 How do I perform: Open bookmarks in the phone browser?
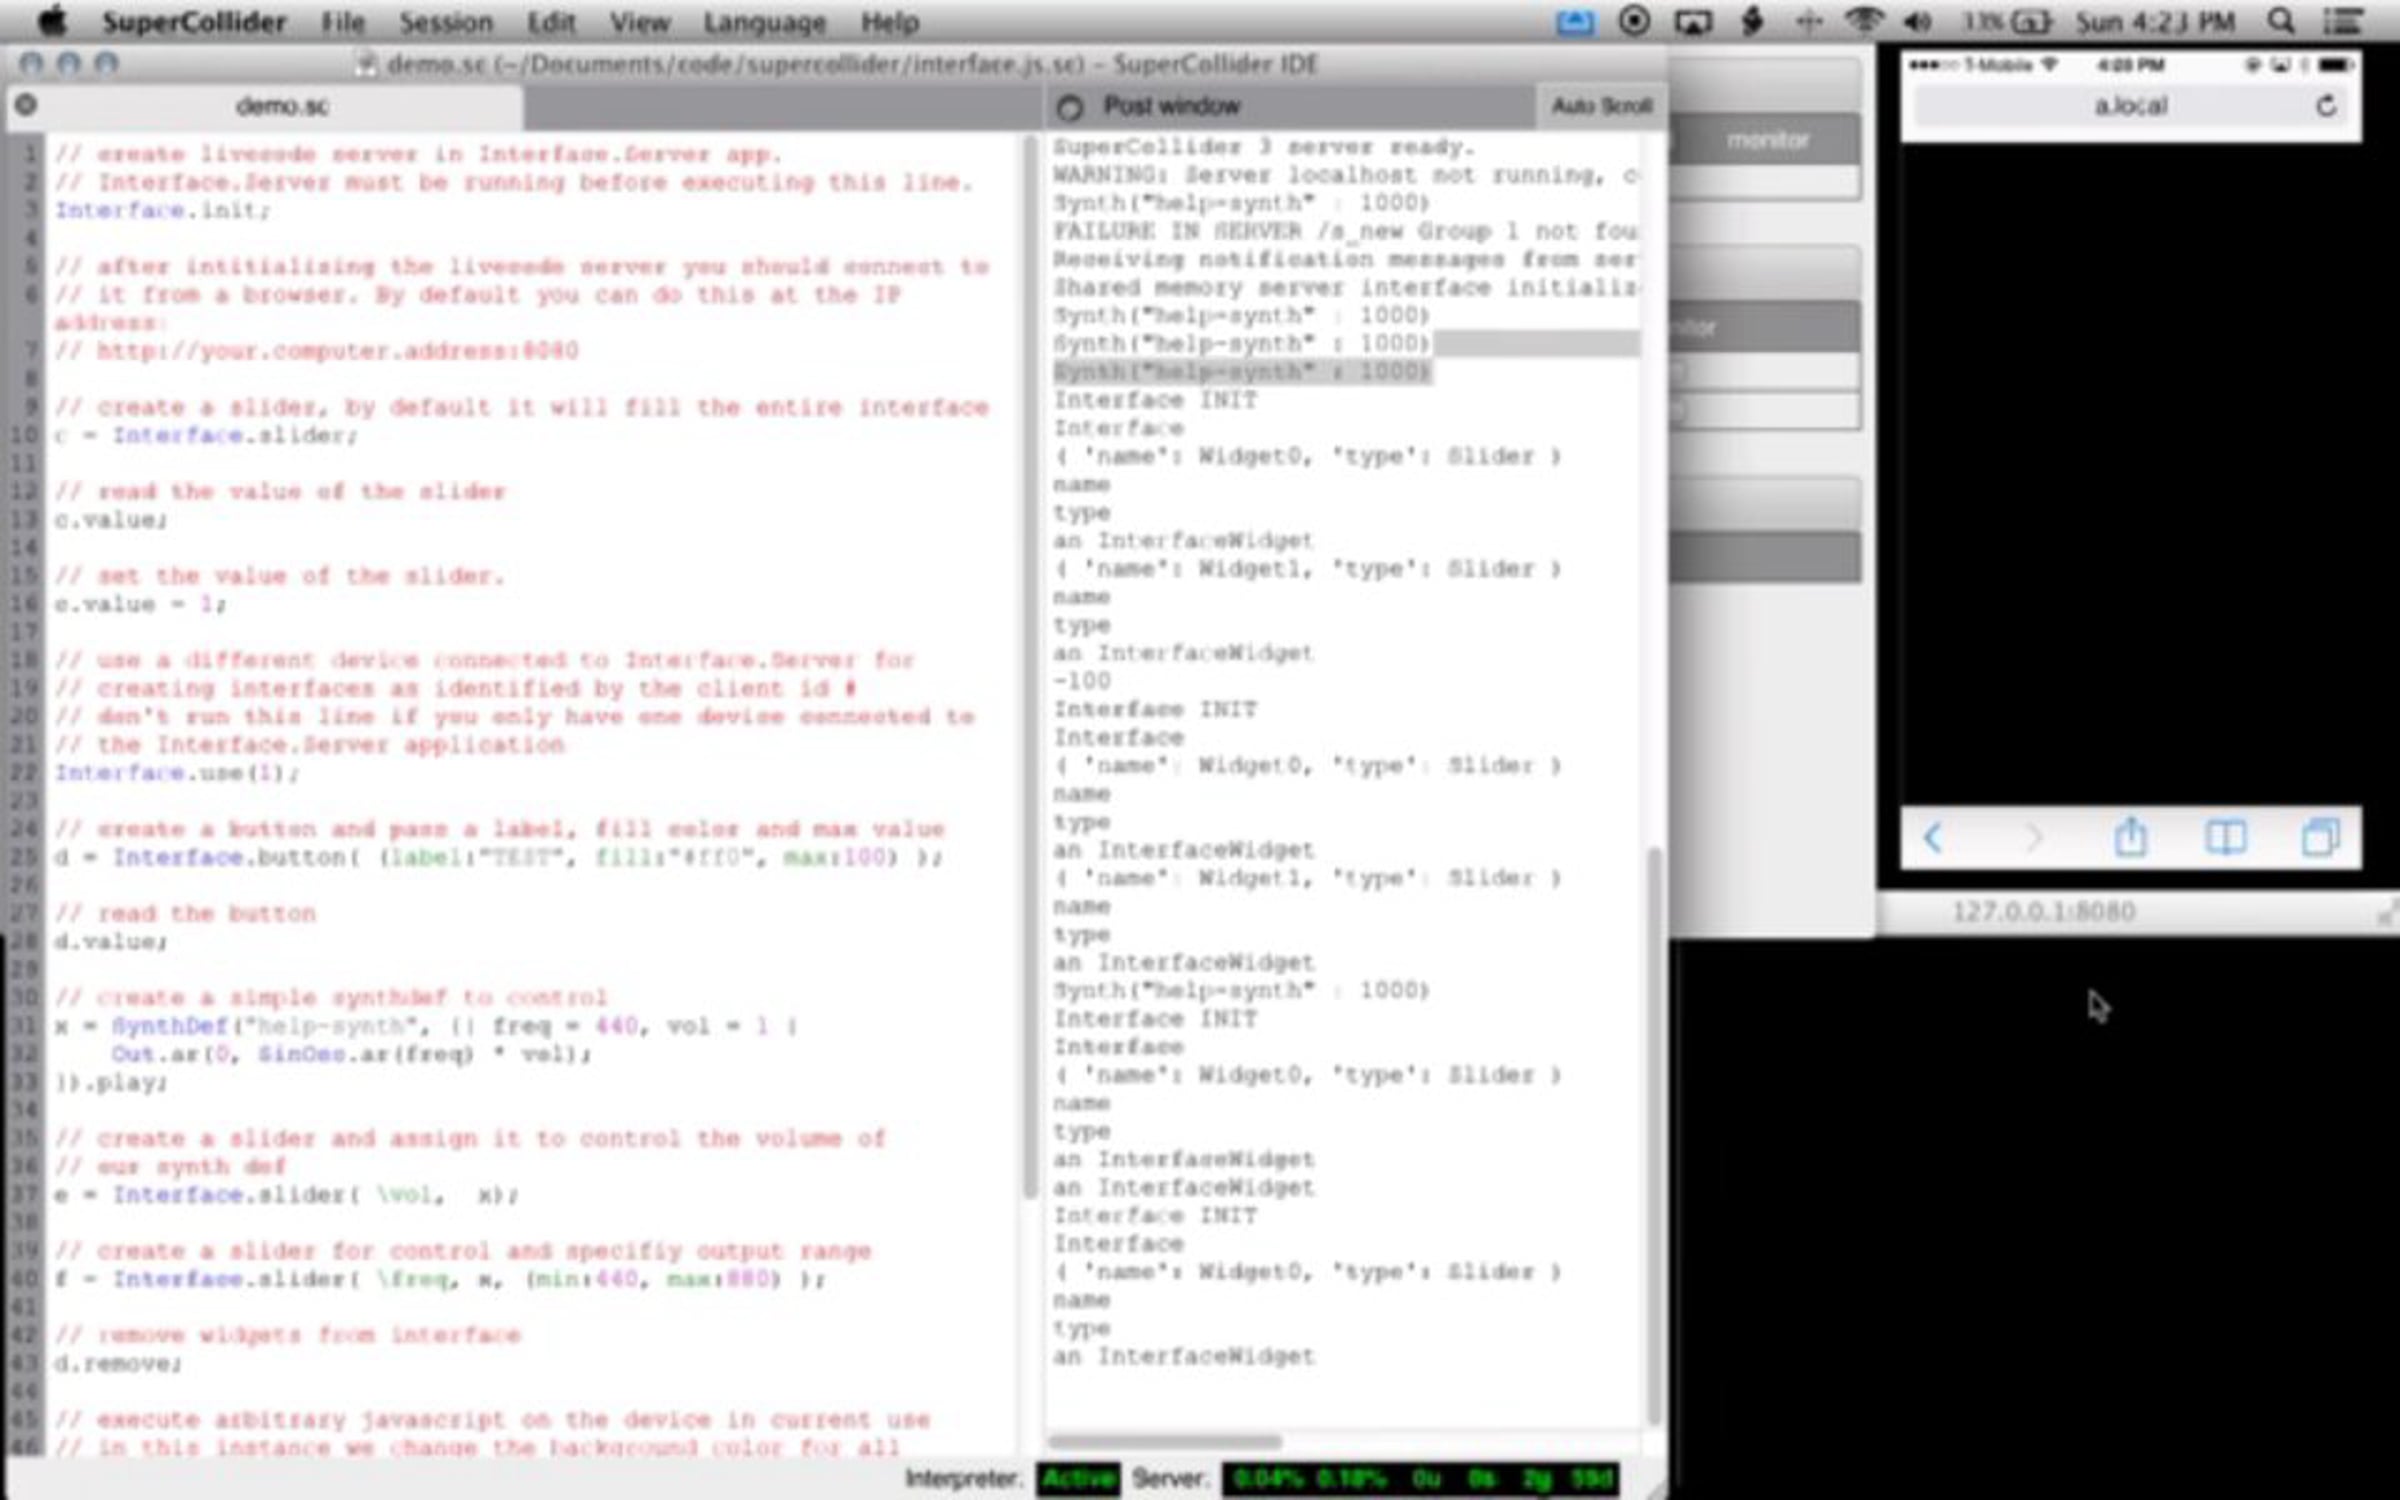click(2226, 838)
